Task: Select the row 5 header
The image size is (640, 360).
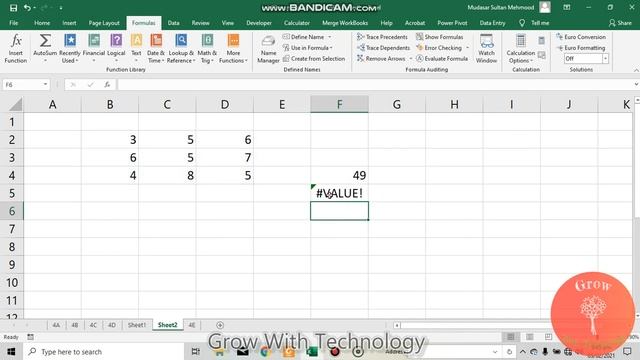Action: click(11, 193)
